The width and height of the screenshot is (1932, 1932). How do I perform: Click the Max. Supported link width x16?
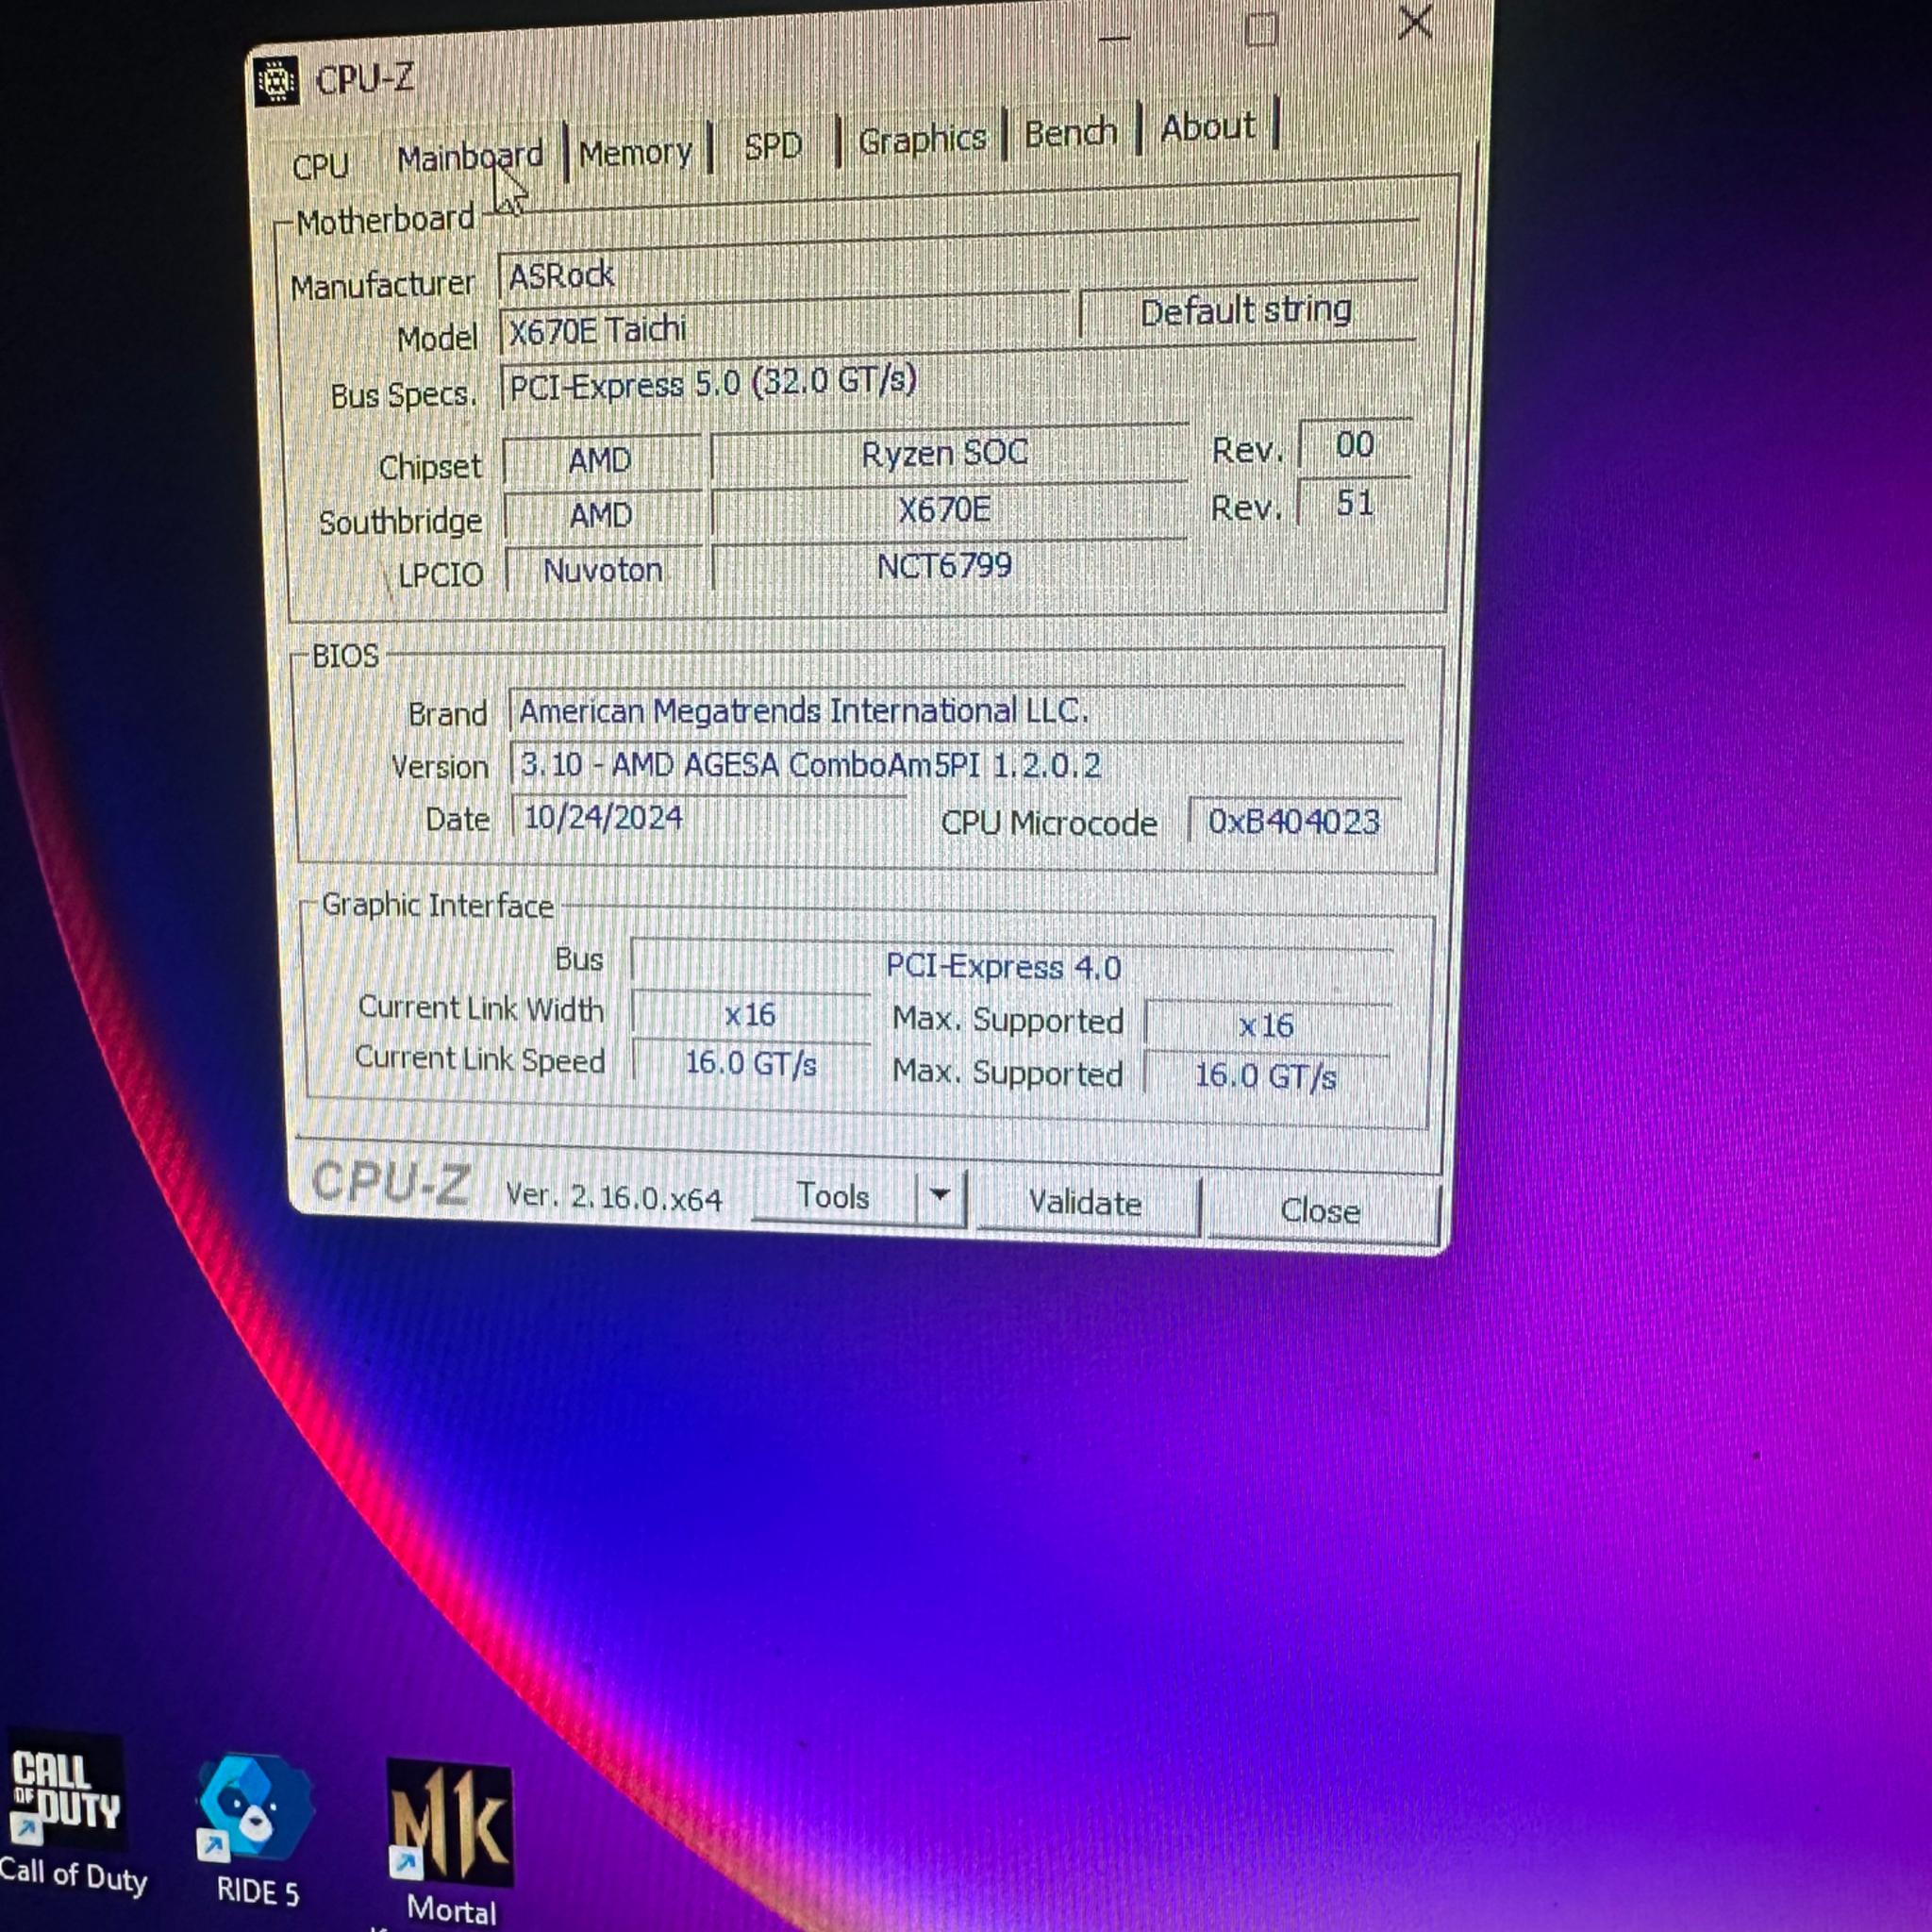(1266, 1025)
